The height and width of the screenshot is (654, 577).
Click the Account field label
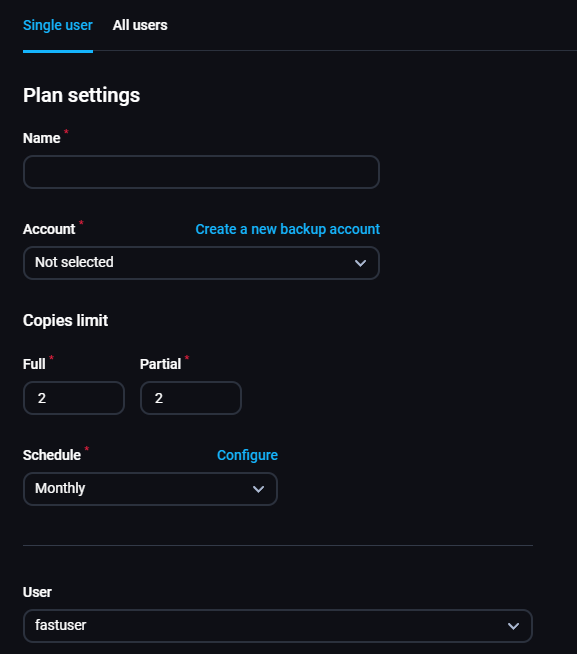tap(49, 229)
